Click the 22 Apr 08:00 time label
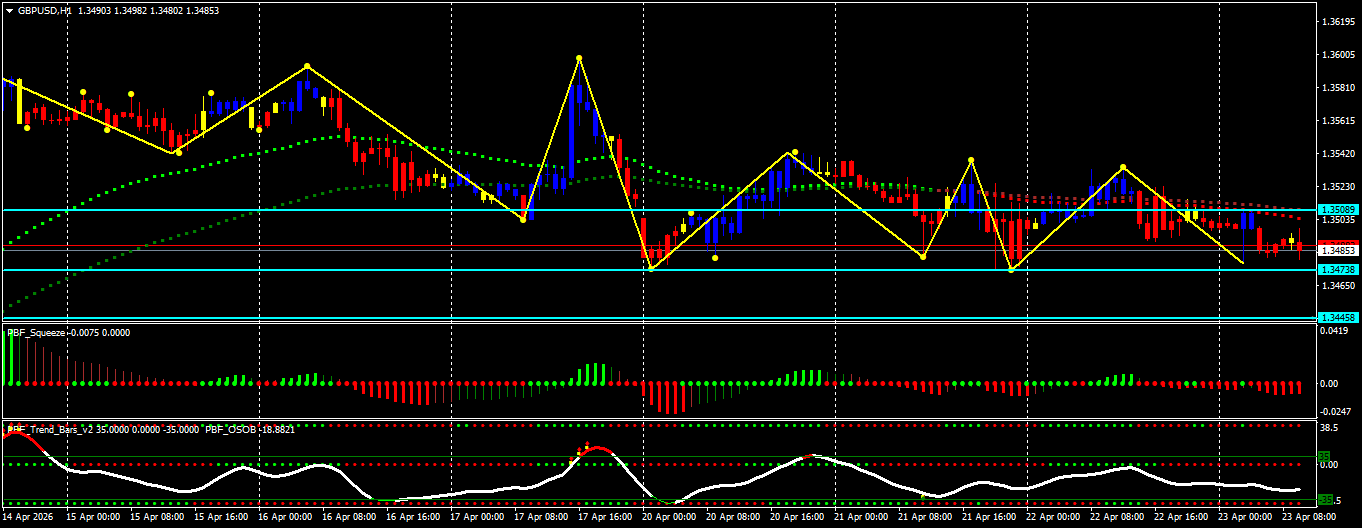The image size is (1362, 528). click(x=1116, y=517)
